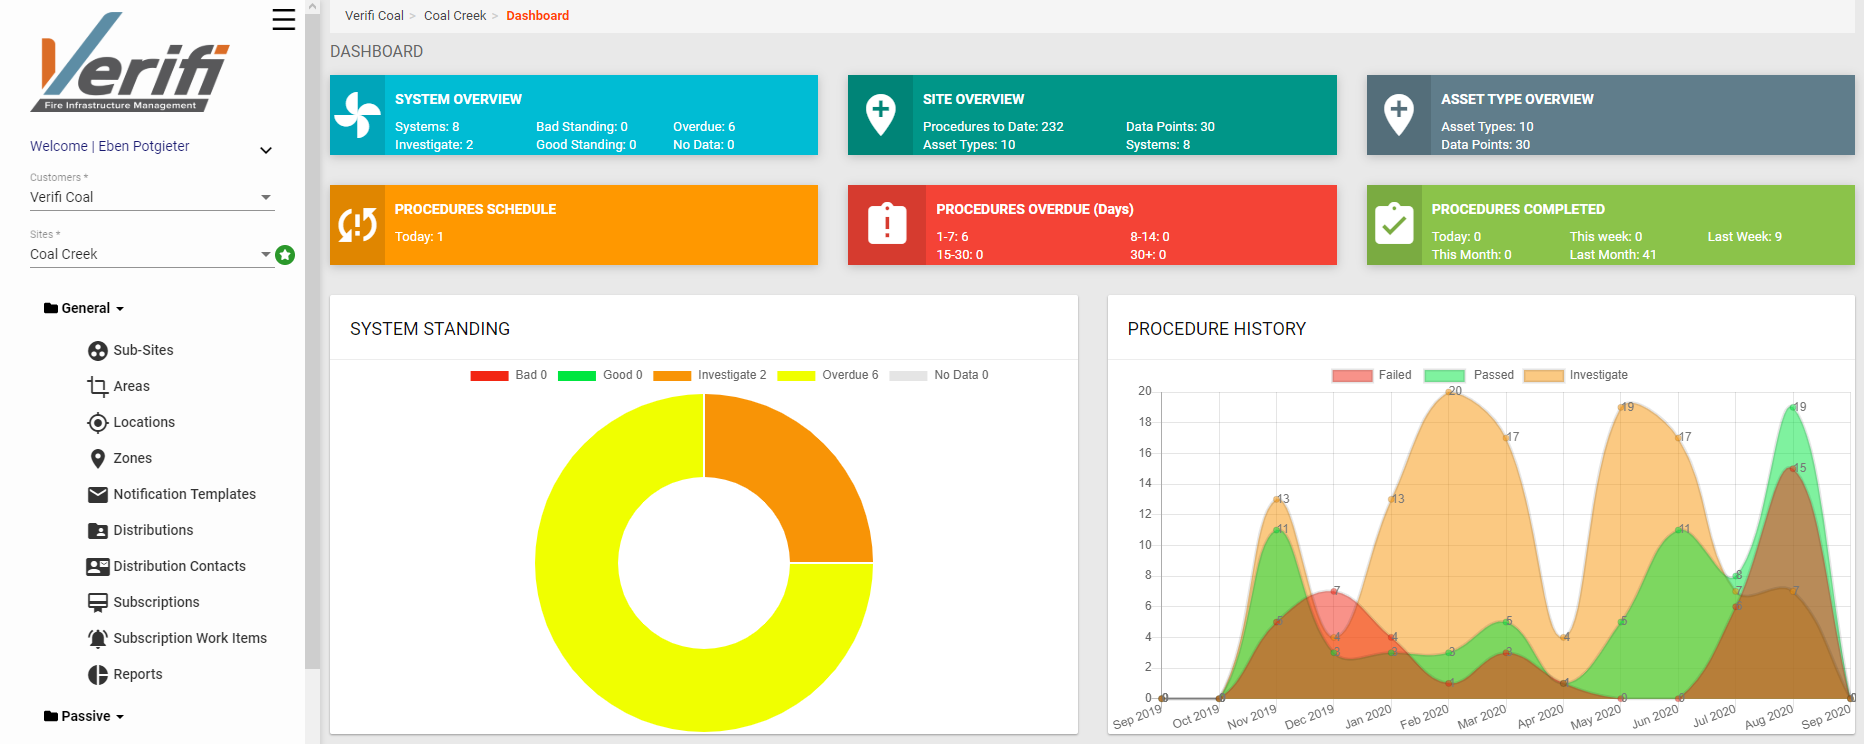This screenshot has height=744, width=1864.
Task: Toggle Investigate series in System Standing legend
Action: 710,376
